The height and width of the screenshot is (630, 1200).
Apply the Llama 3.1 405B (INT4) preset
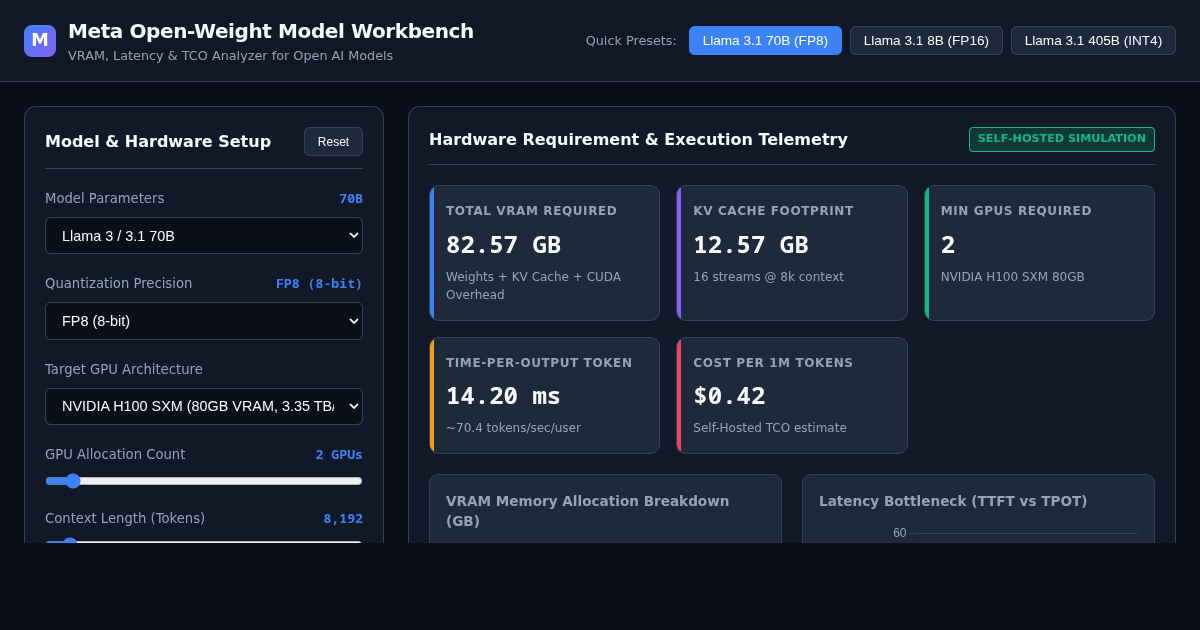point(1093,41)
